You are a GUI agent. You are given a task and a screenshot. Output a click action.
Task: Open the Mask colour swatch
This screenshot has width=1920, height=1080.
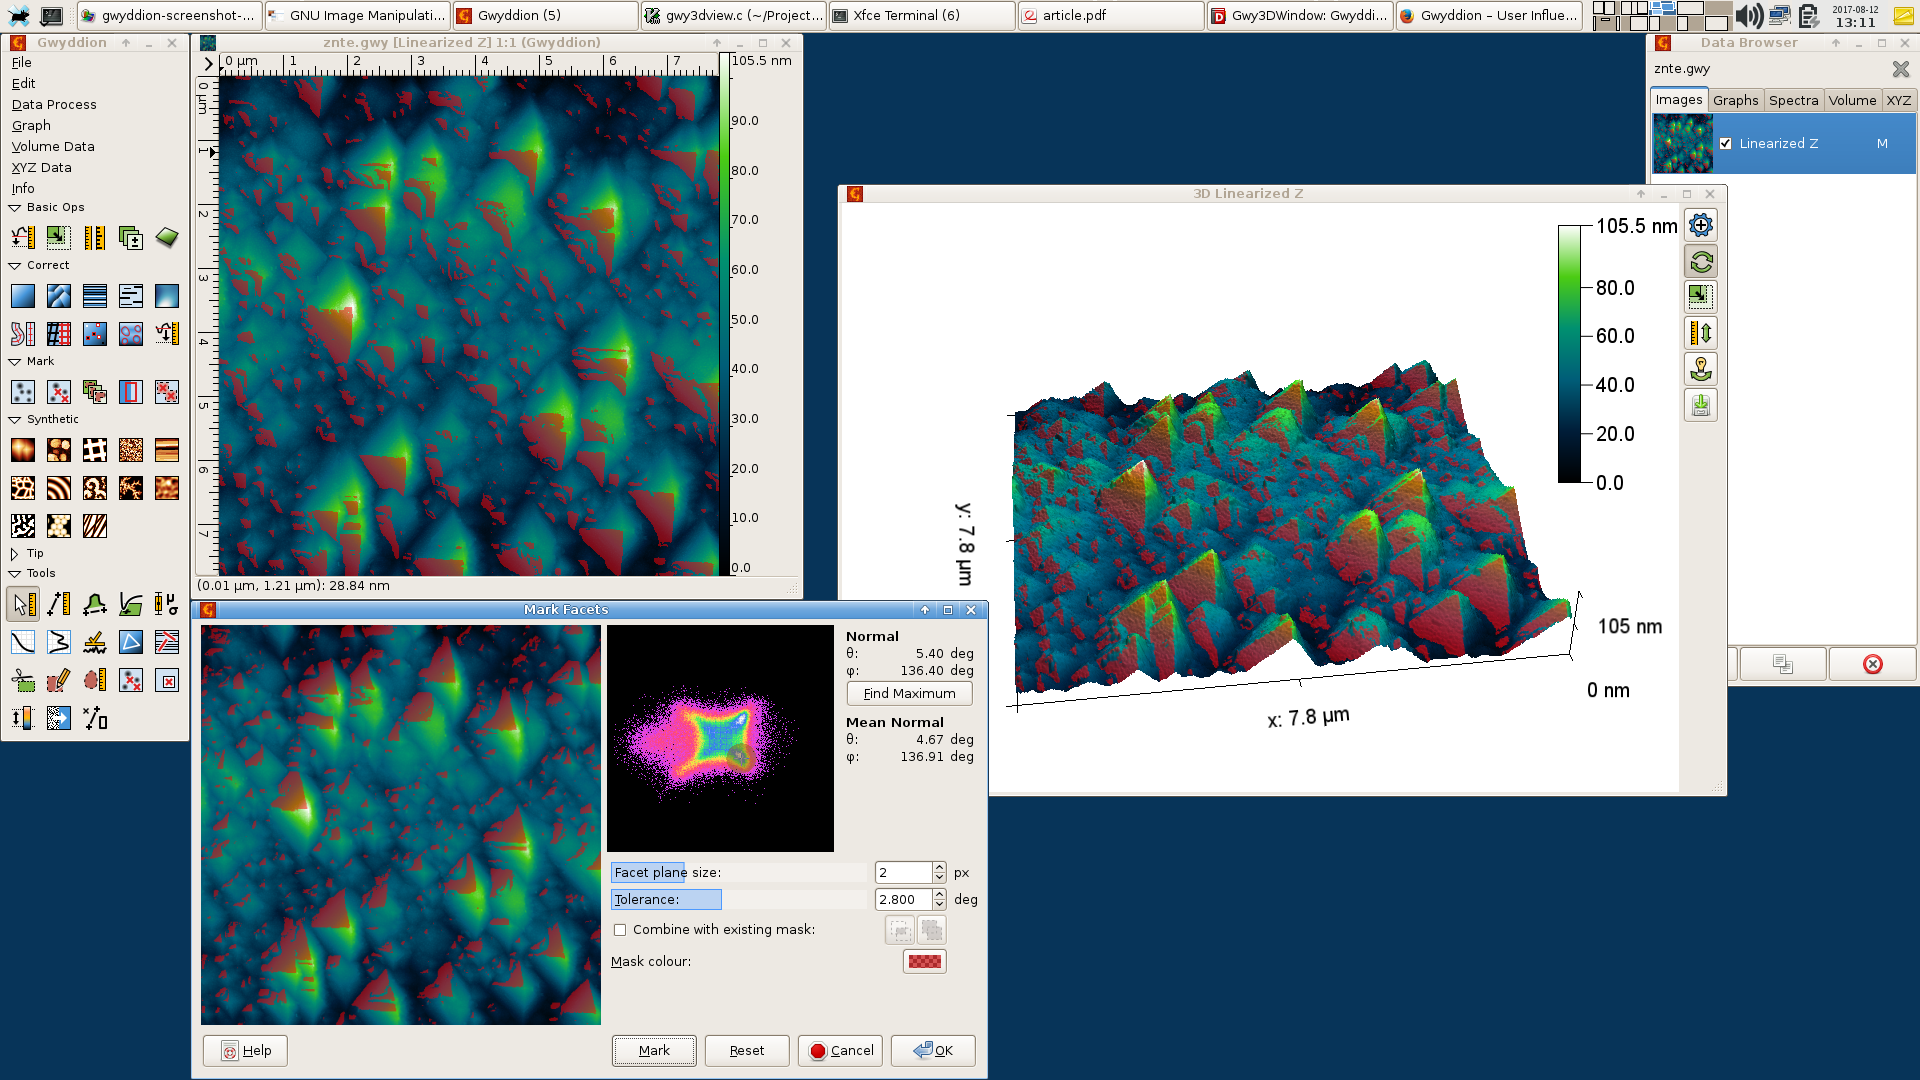click(x=924, y=961)
